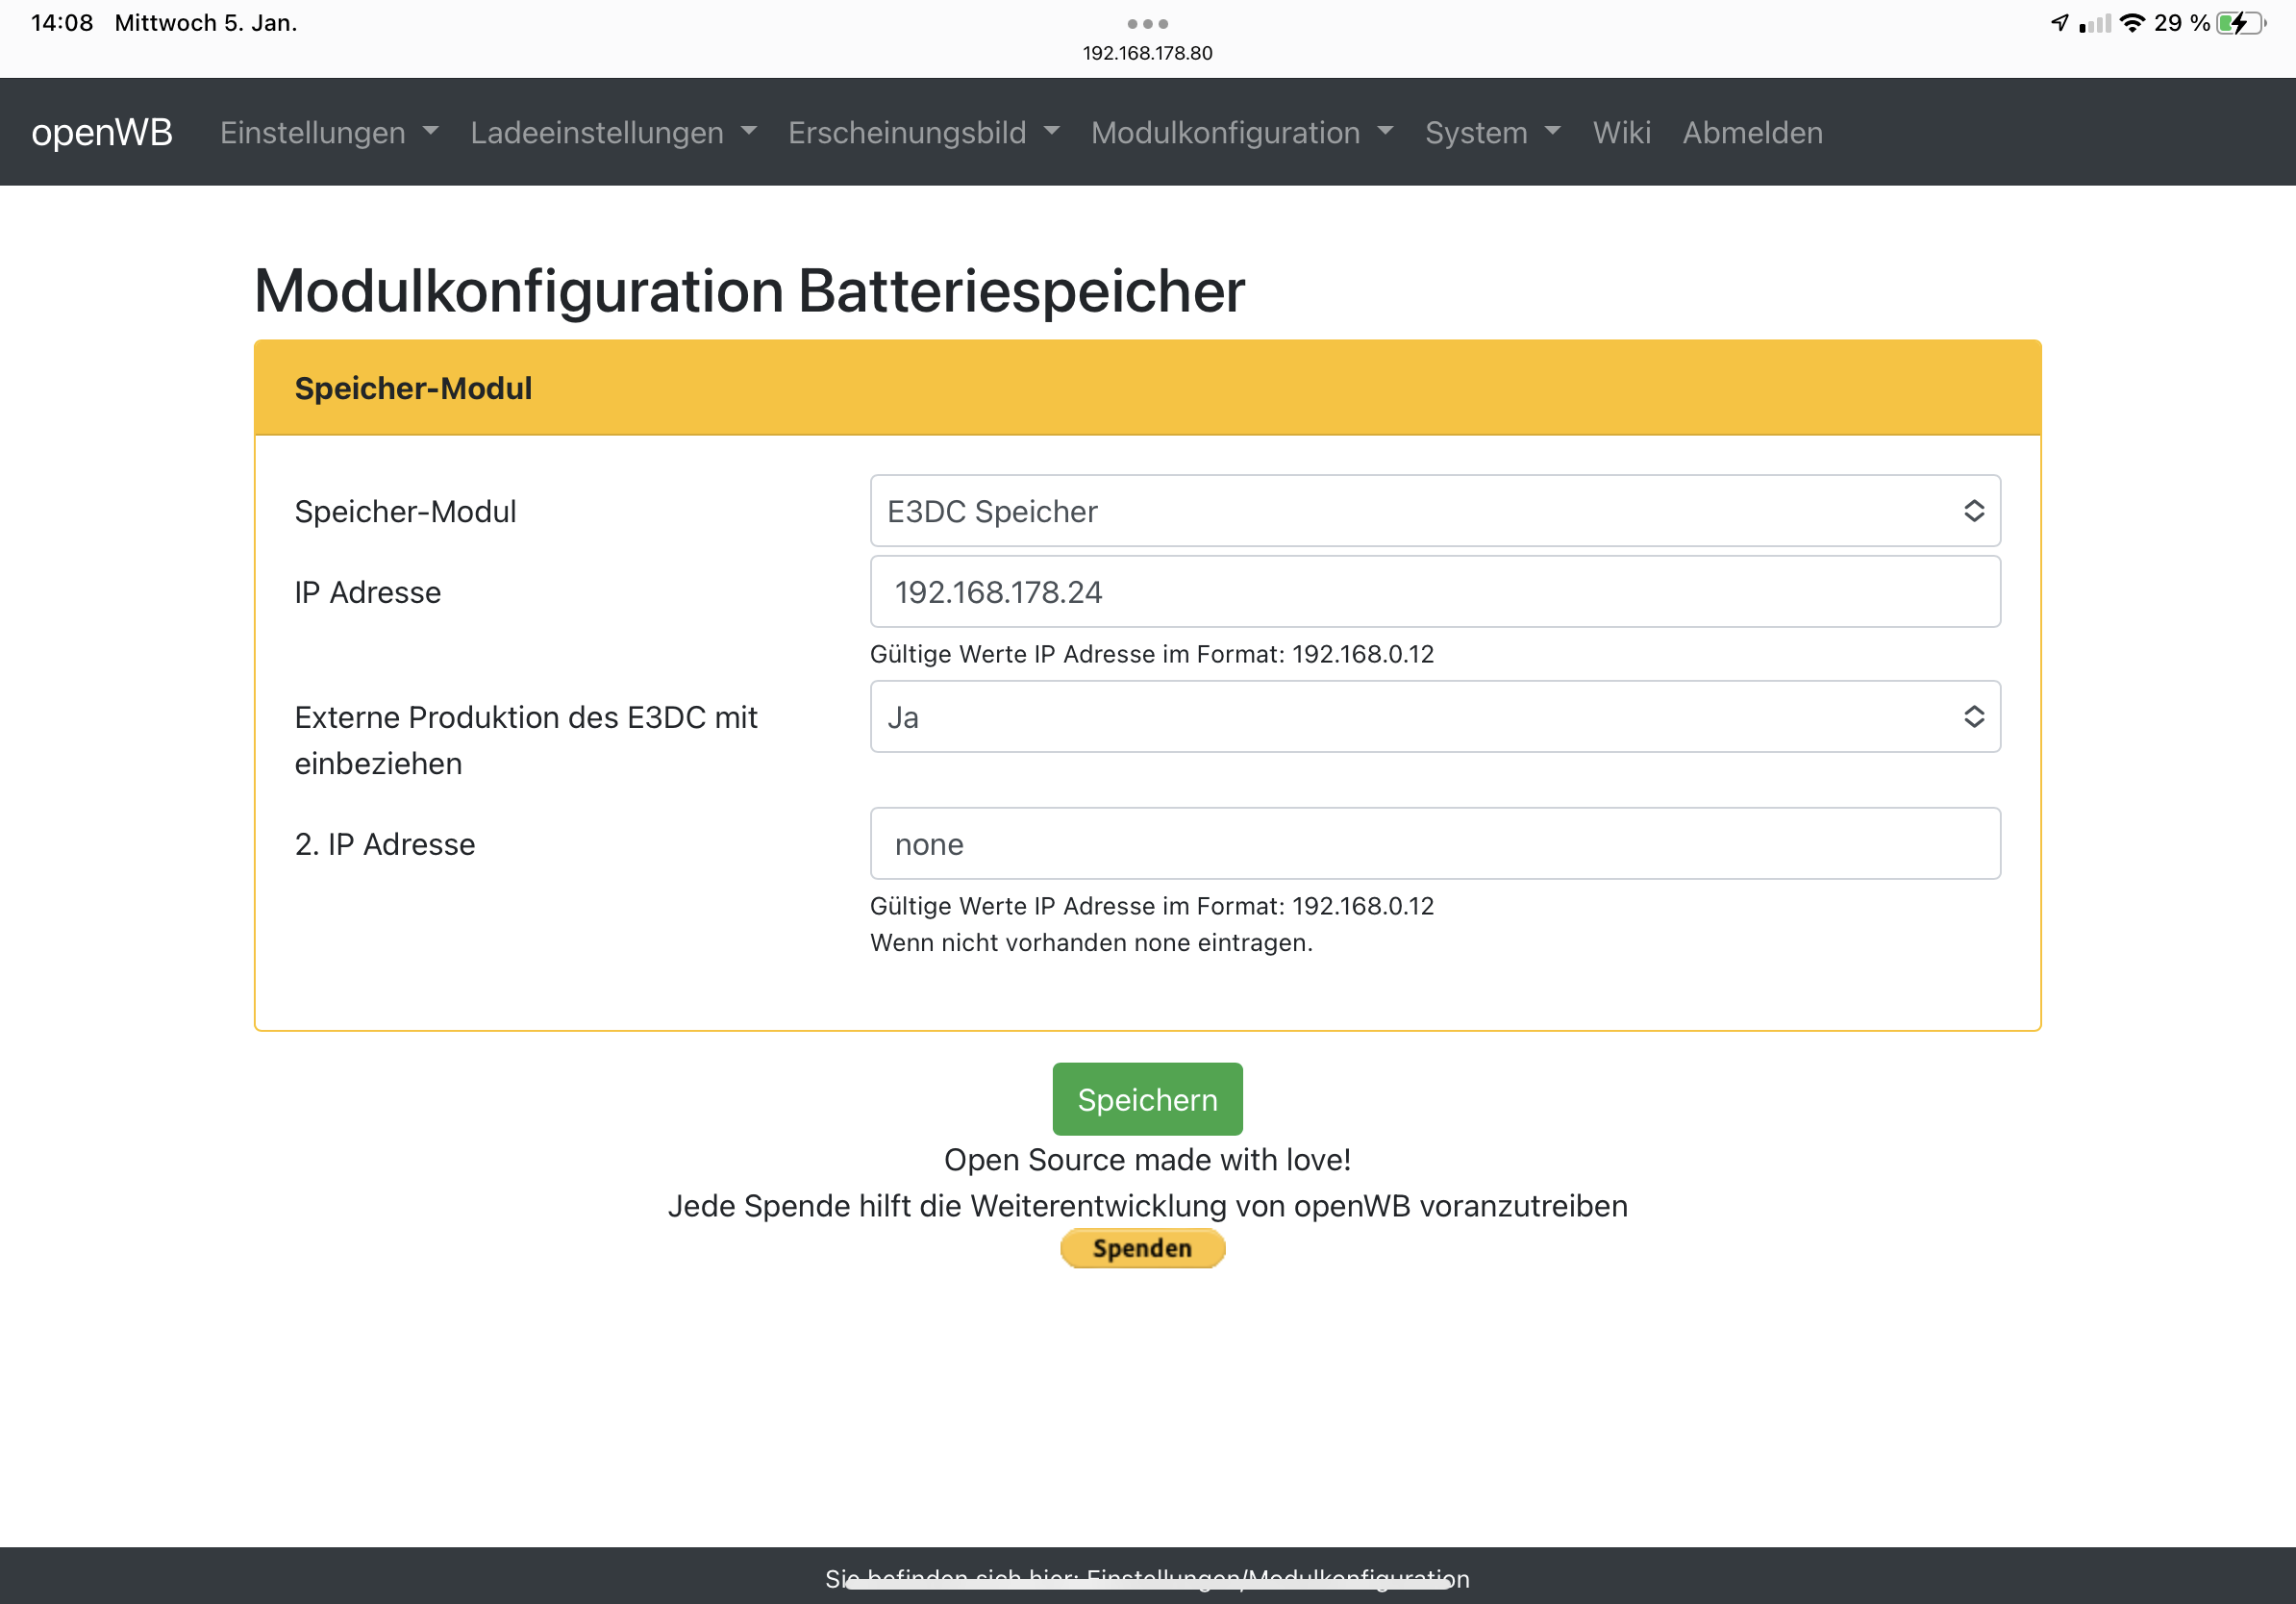Change the Externe Produktion Ja selector

coord(1434,717)
